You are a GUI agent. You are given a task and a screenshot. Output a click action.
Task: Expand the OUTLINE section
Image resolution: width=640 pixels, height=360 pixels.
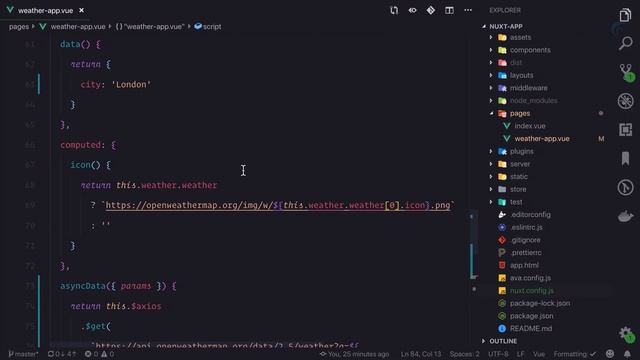point(503,341)
